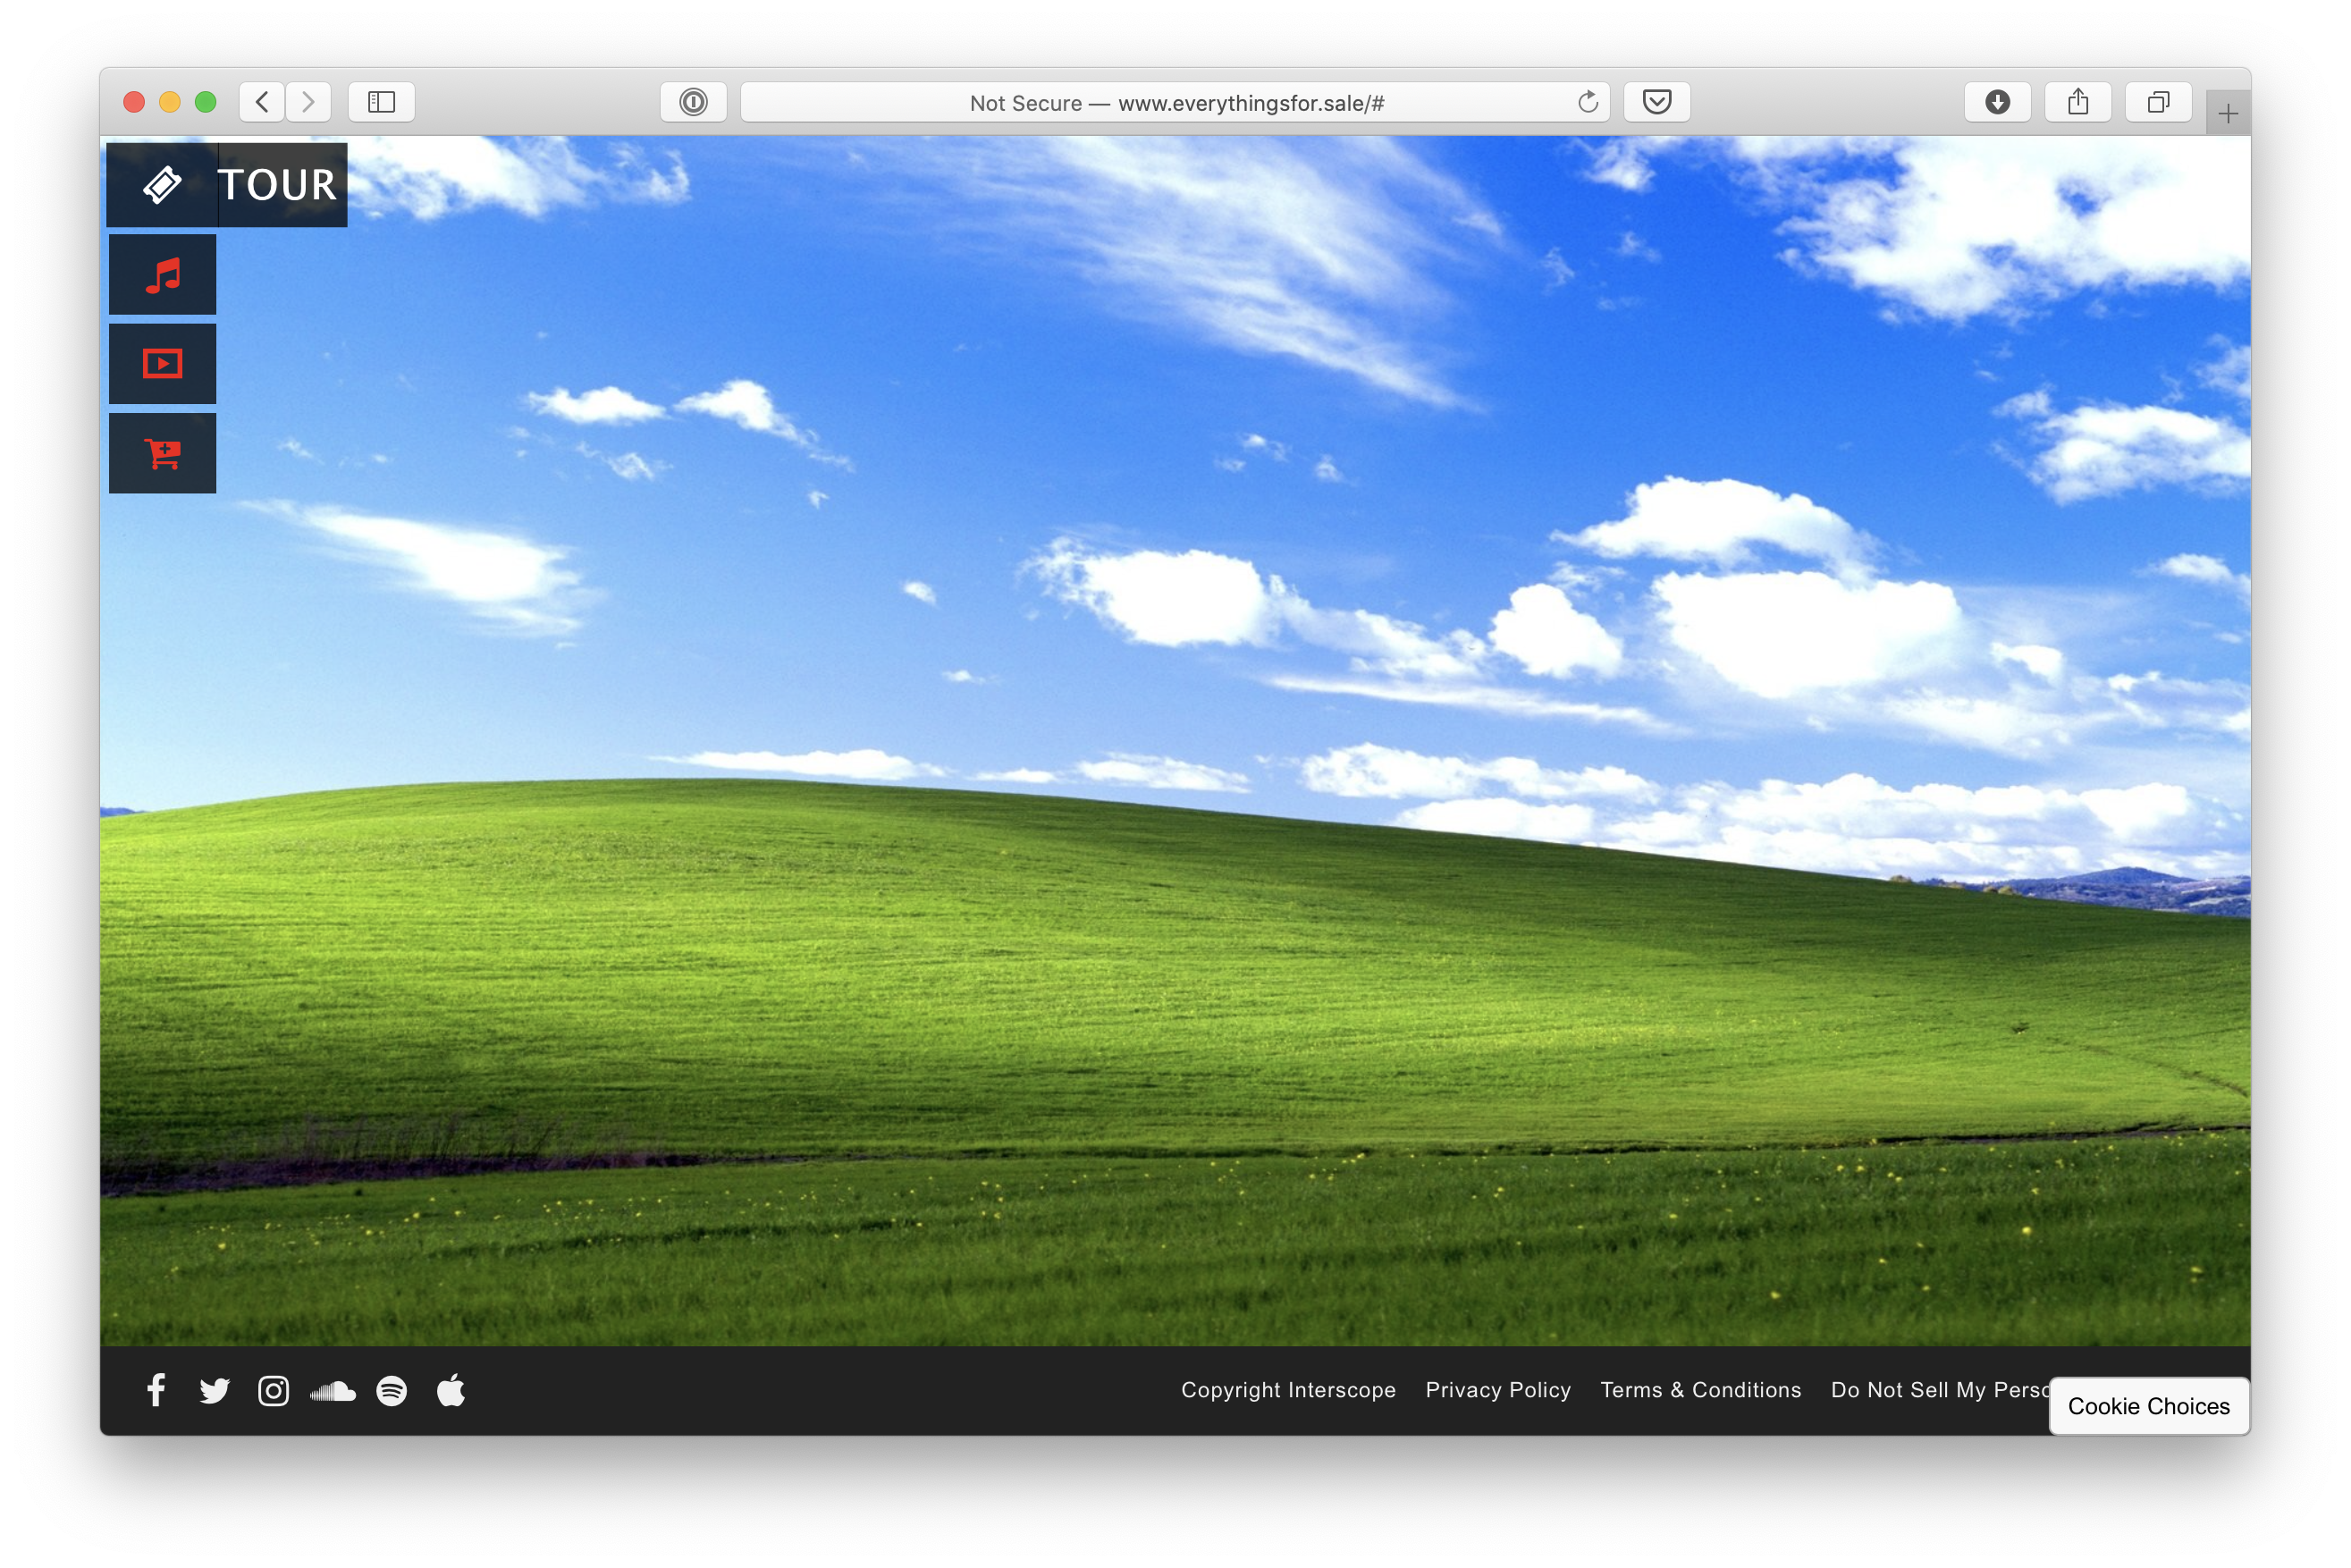
Task: Minimize the Safari window
Action: tap(170, 102)
